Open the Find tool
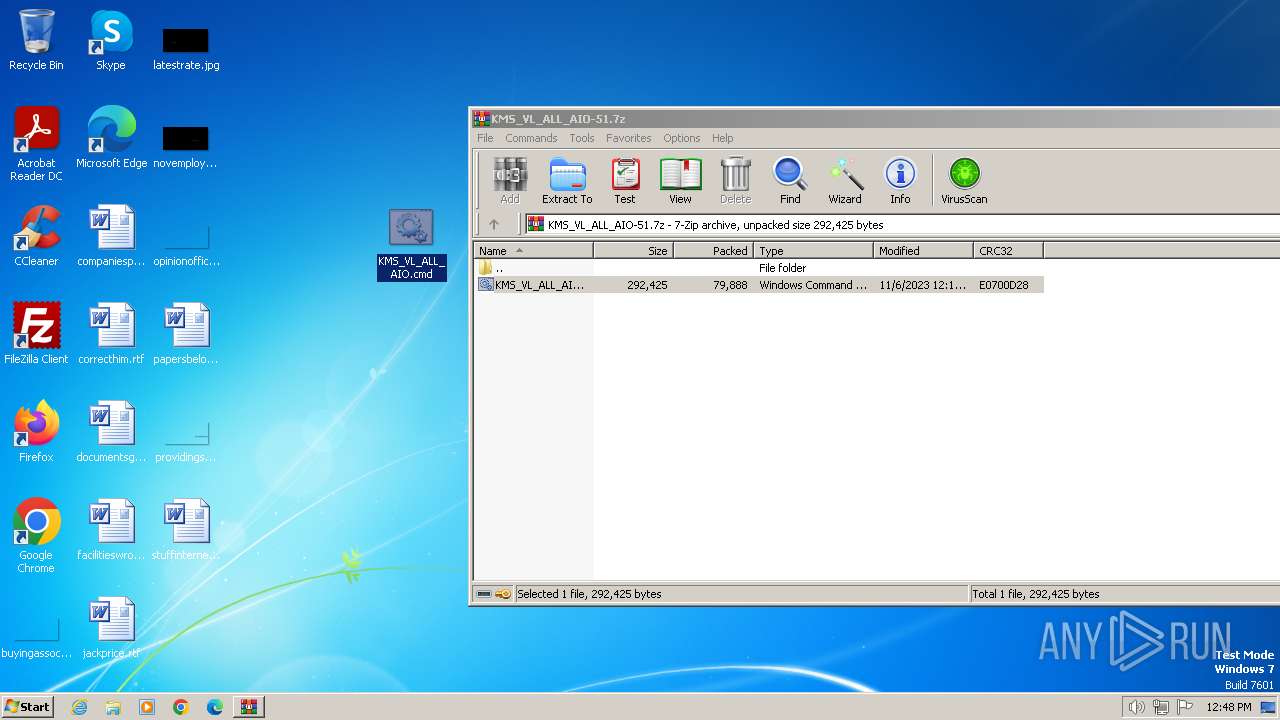 click(x=790, y=181)
